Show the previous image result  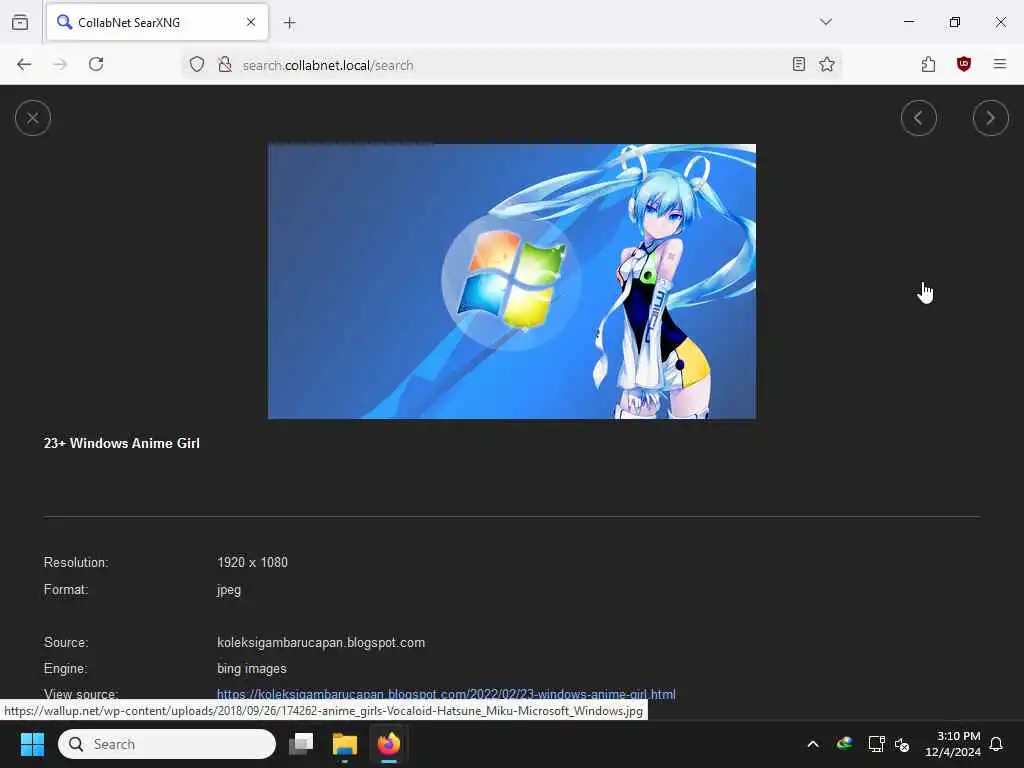[918, 118]
